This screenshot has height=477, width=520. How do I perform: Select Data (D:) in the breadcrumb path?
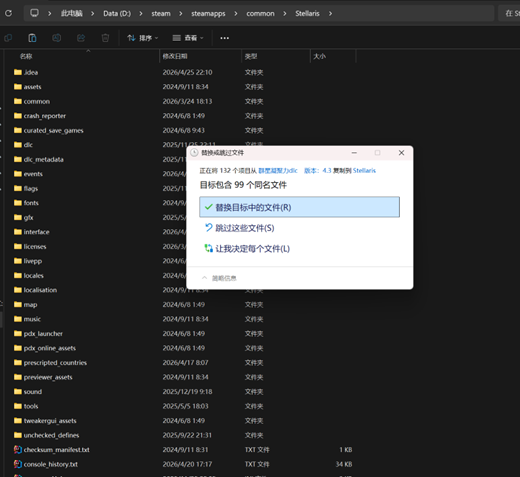(117, 14)
